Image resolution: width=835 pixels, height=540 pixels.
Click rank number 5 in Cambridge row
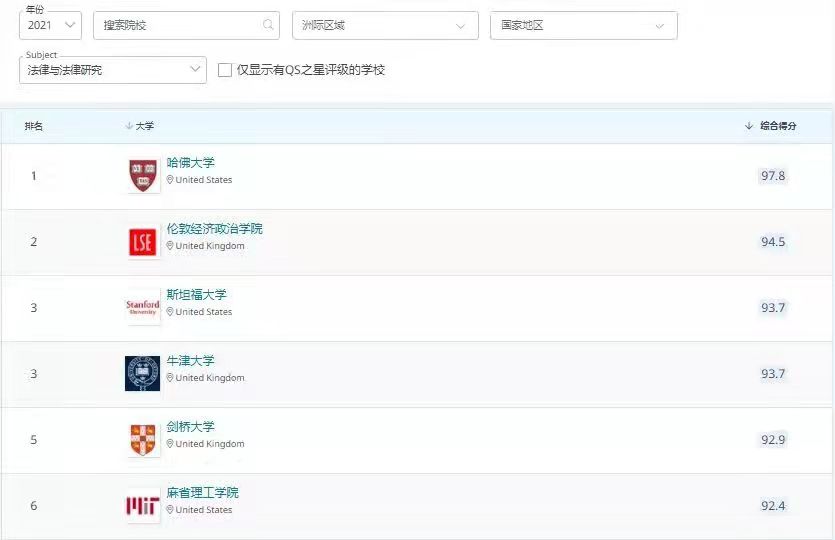tap(34, 440)
